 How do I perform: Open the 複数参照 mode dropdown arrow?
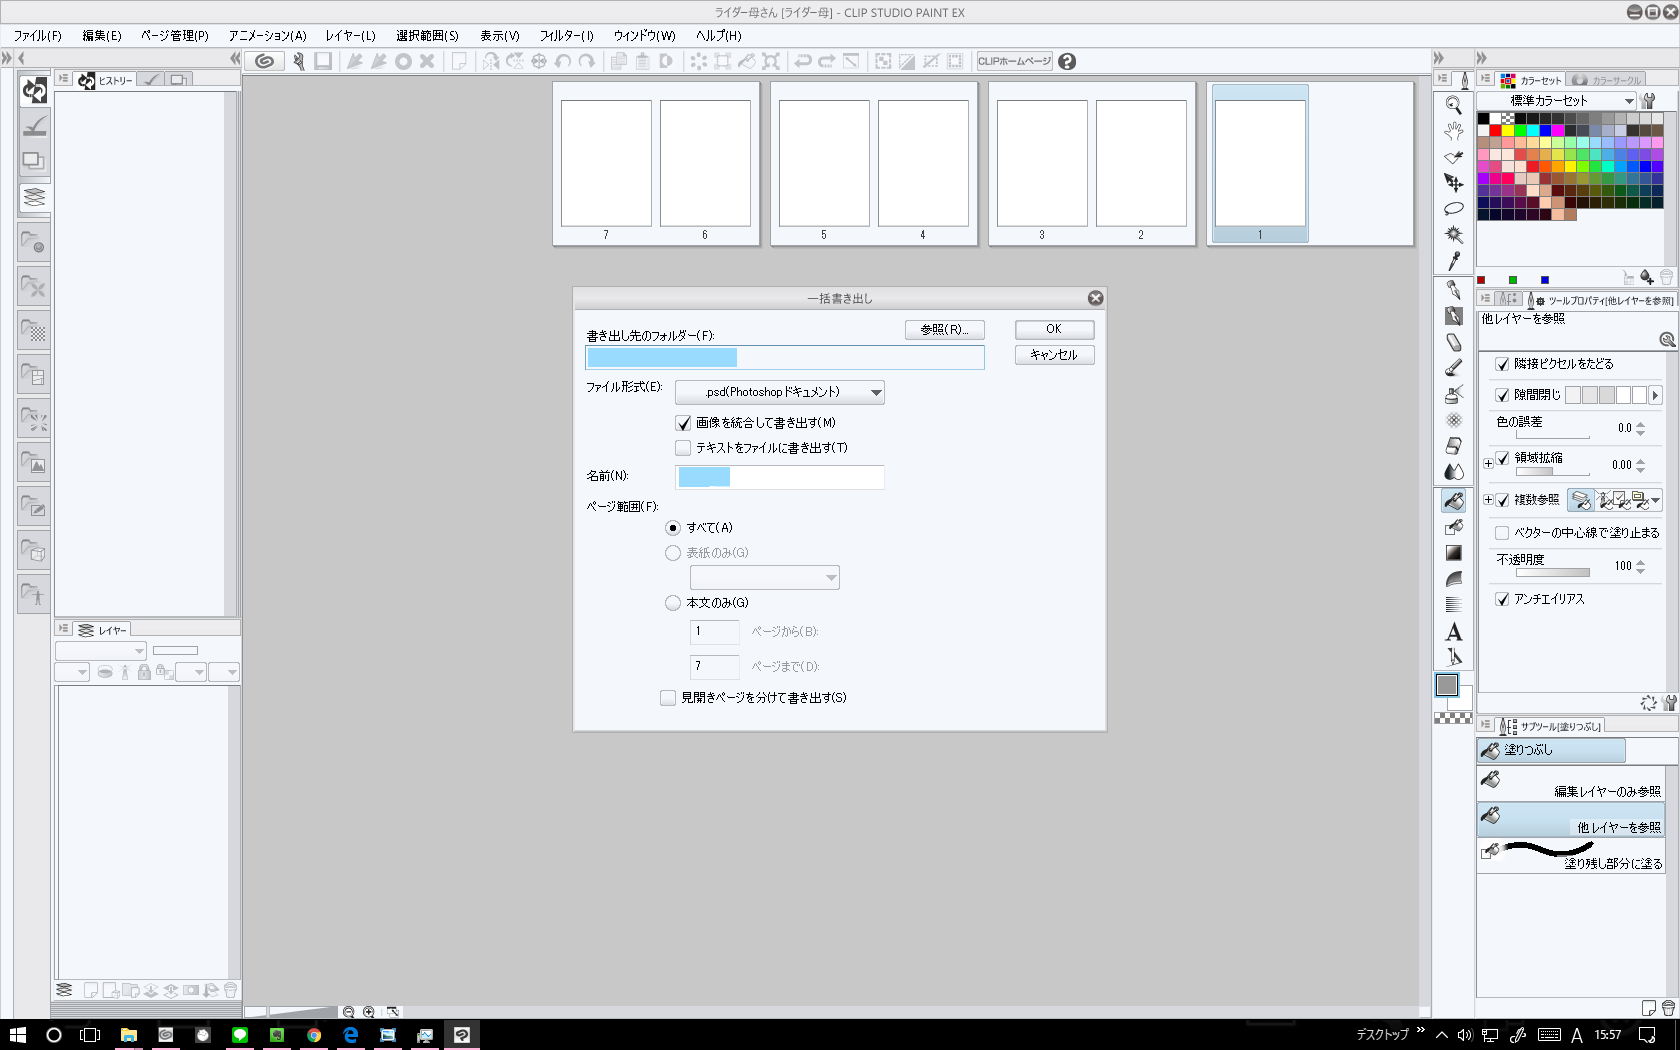(x=1656, y=500)
